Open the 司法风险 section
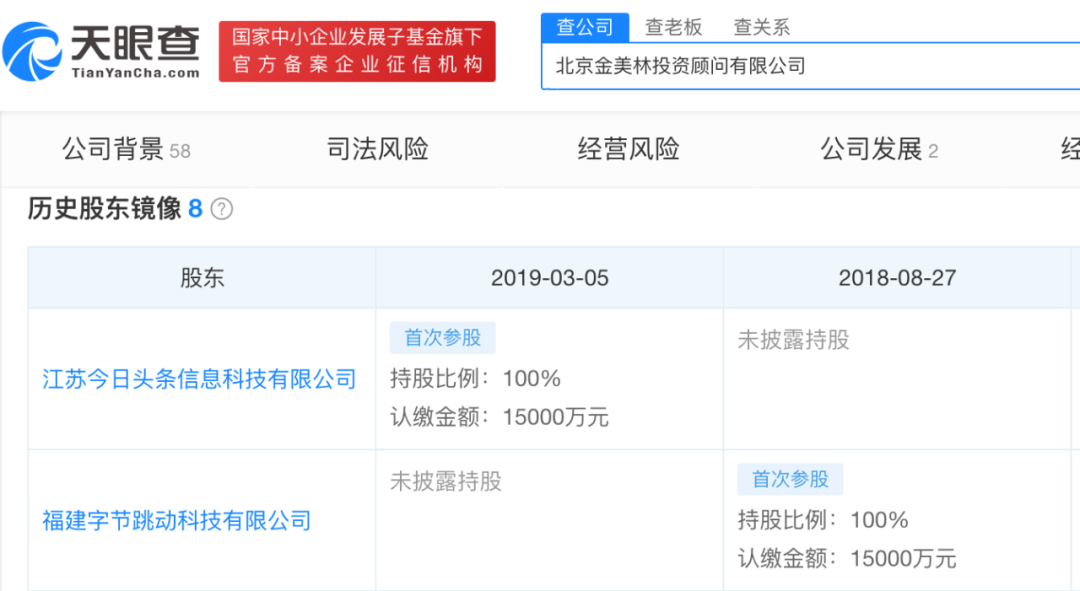1080x591 pixels. [x=375, y=148]
